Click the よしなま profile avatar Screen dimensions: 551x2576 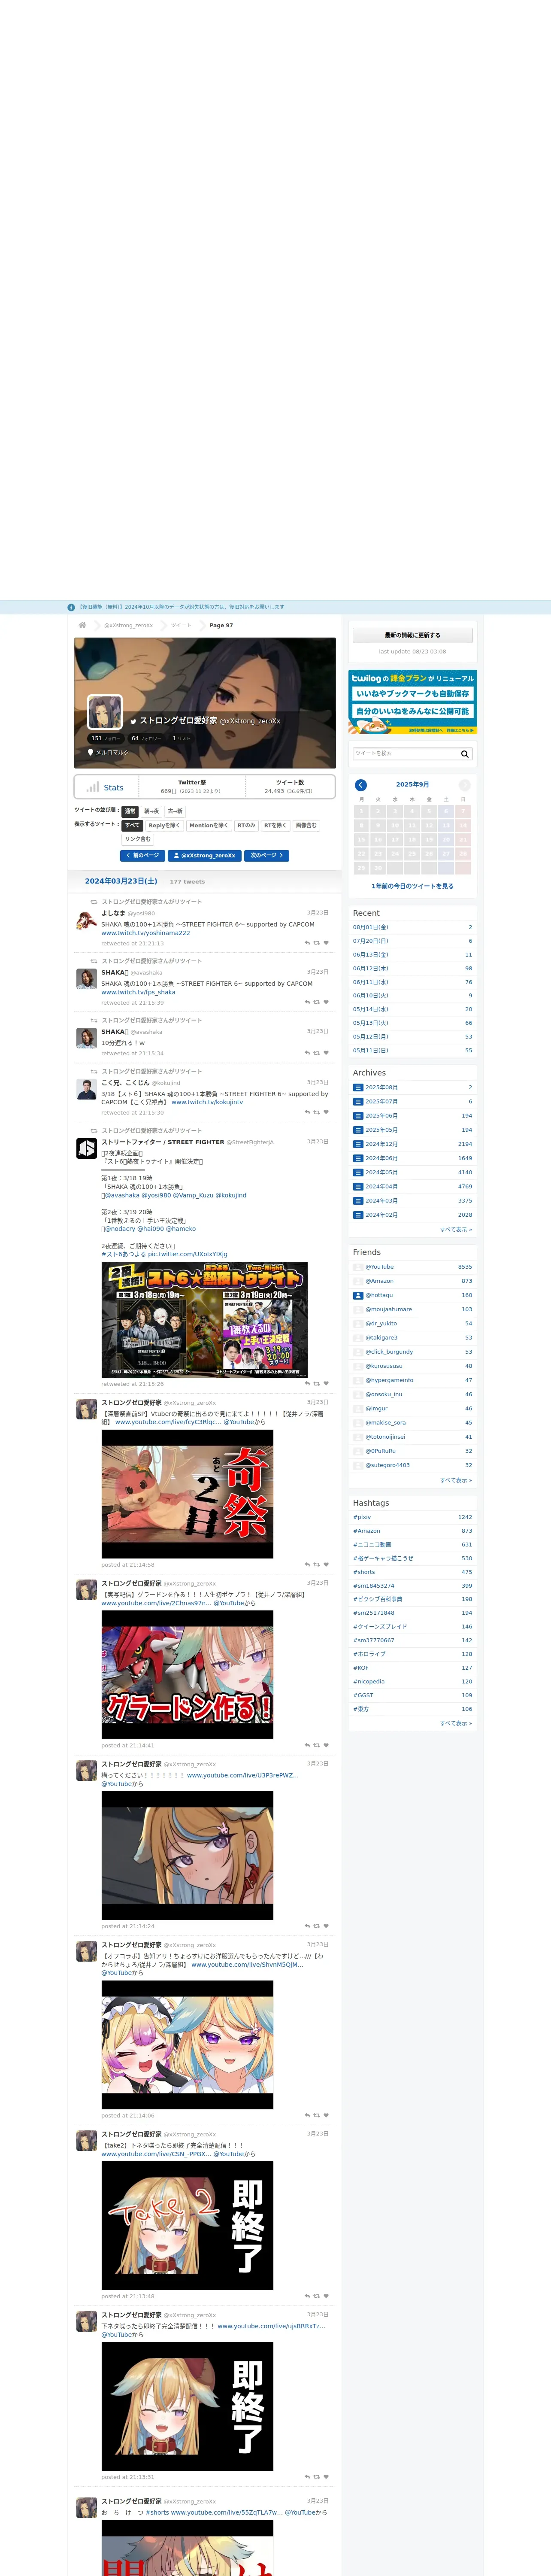click(x=87, y=920)
